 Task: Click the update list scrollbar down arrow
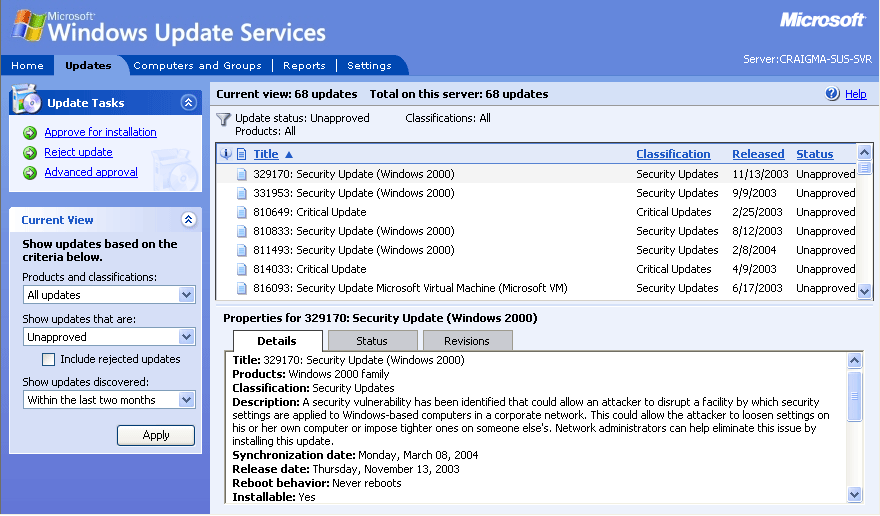pyautogui.click(x=865, y=291)
